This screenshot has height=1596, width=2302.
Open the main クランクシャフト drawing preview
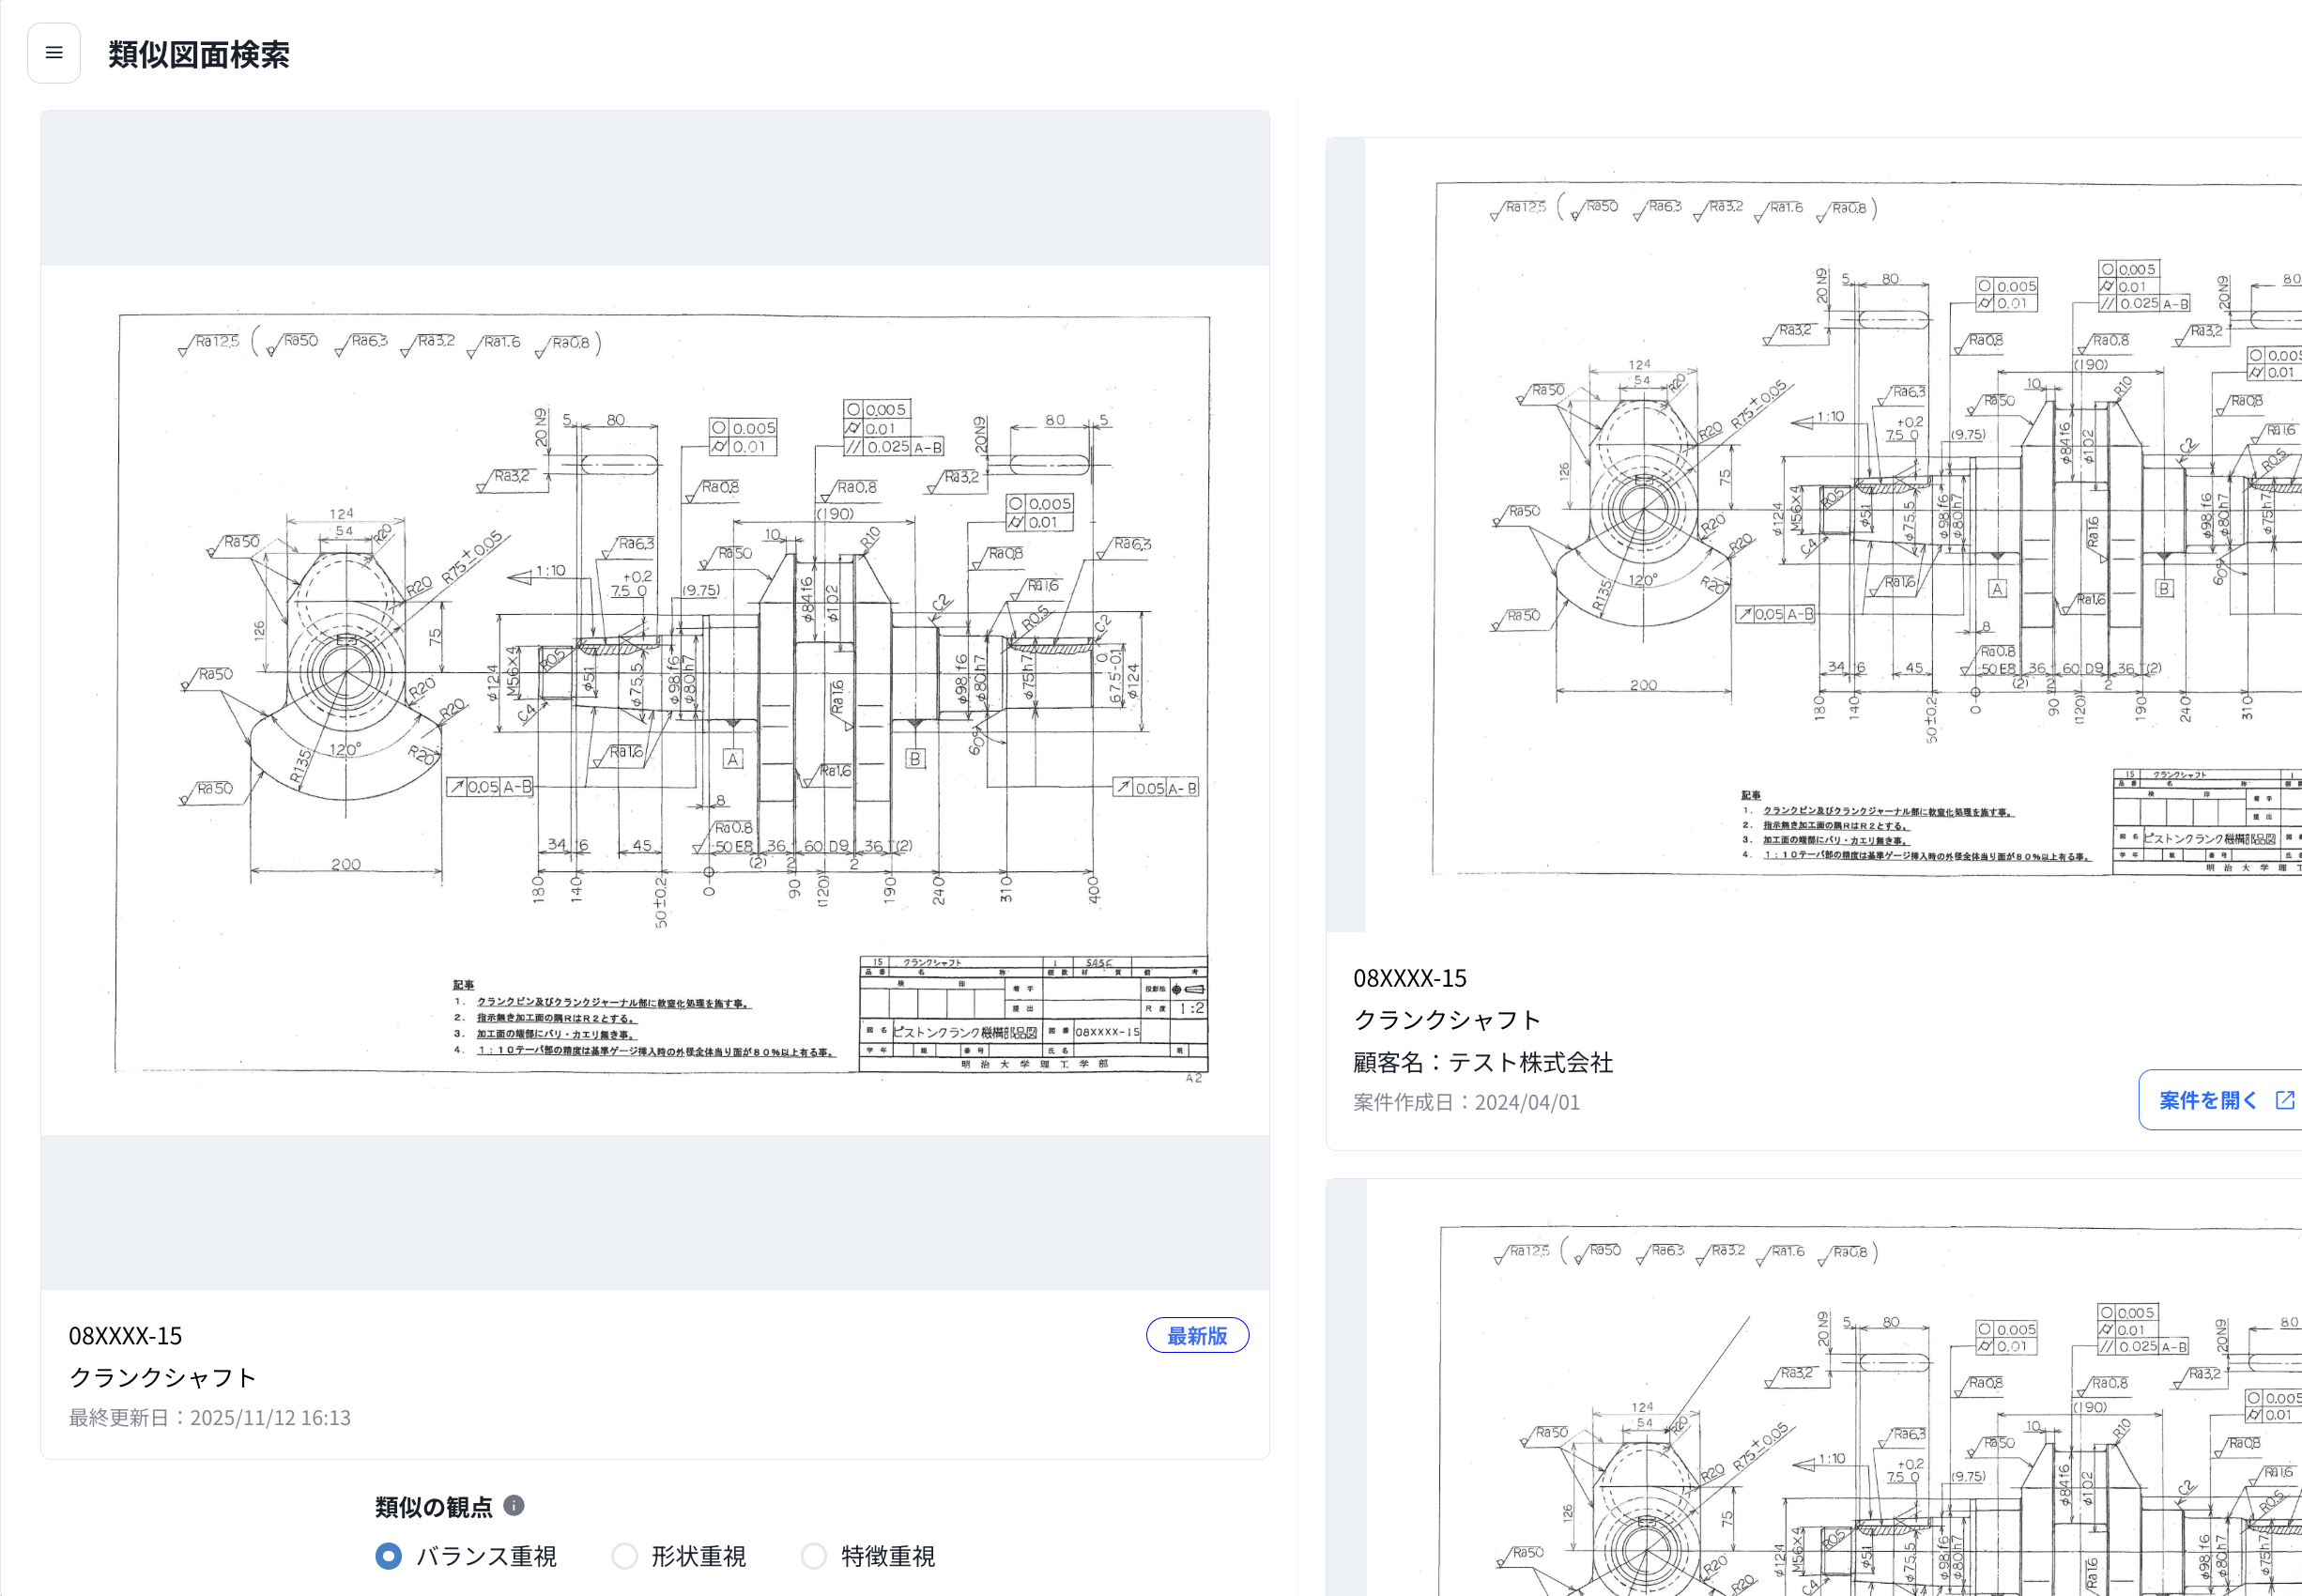655,690
